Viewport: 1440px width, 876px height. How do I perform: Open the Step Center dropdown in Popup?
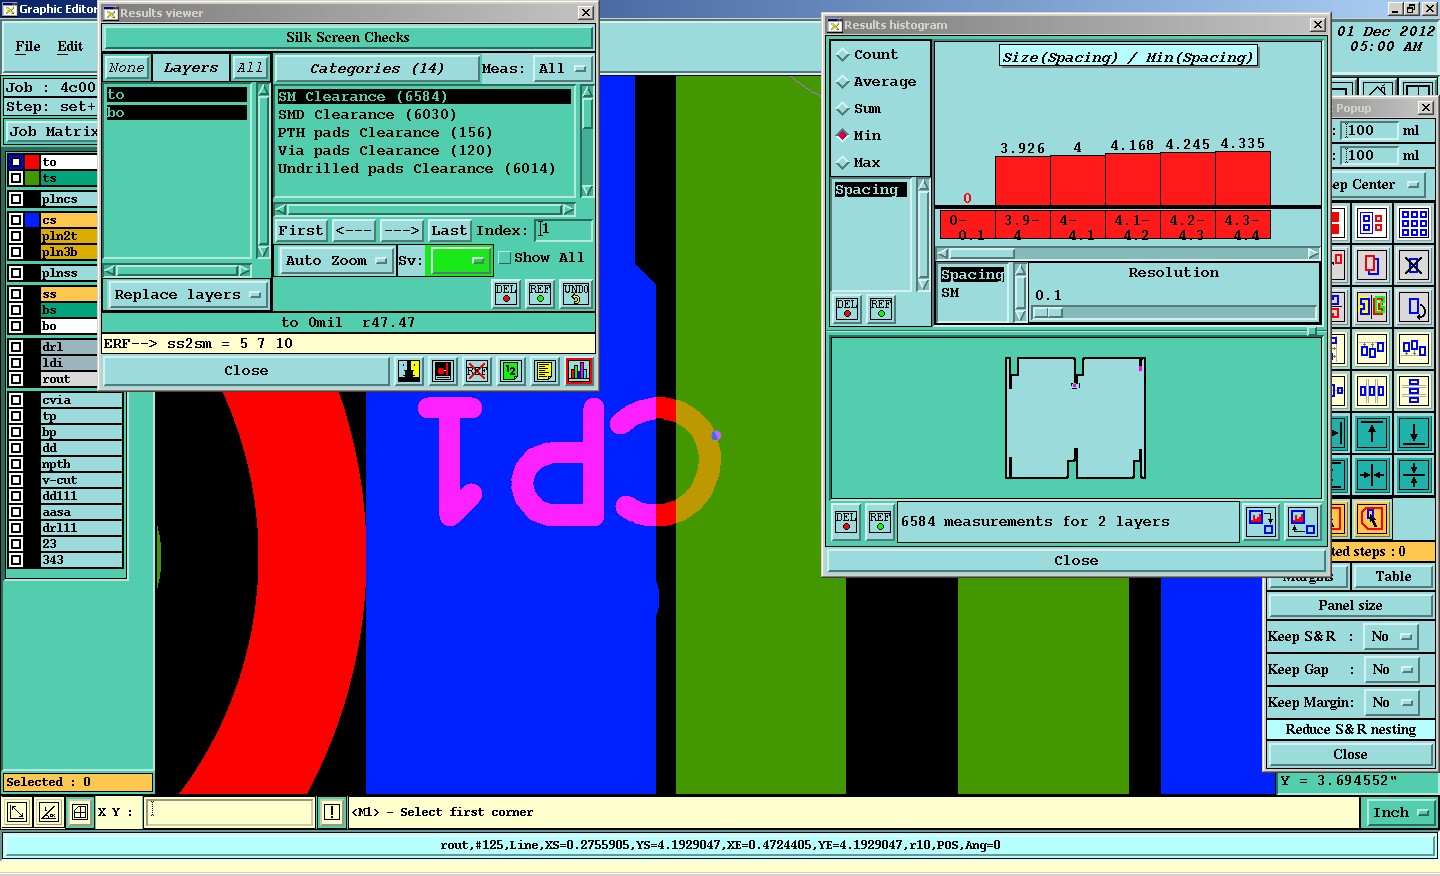tap(1375, 185)
